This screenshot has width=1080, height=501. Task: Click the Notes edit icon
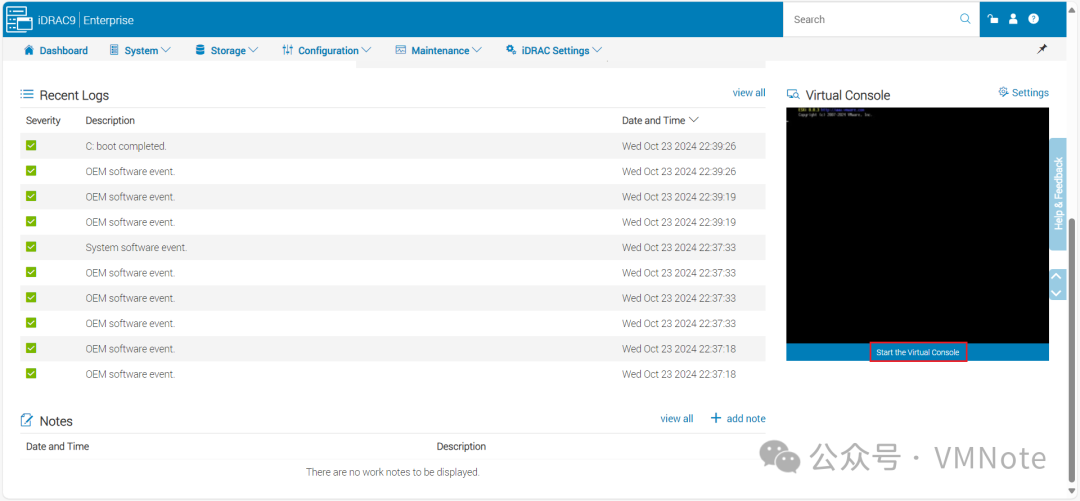click(27, 420)
